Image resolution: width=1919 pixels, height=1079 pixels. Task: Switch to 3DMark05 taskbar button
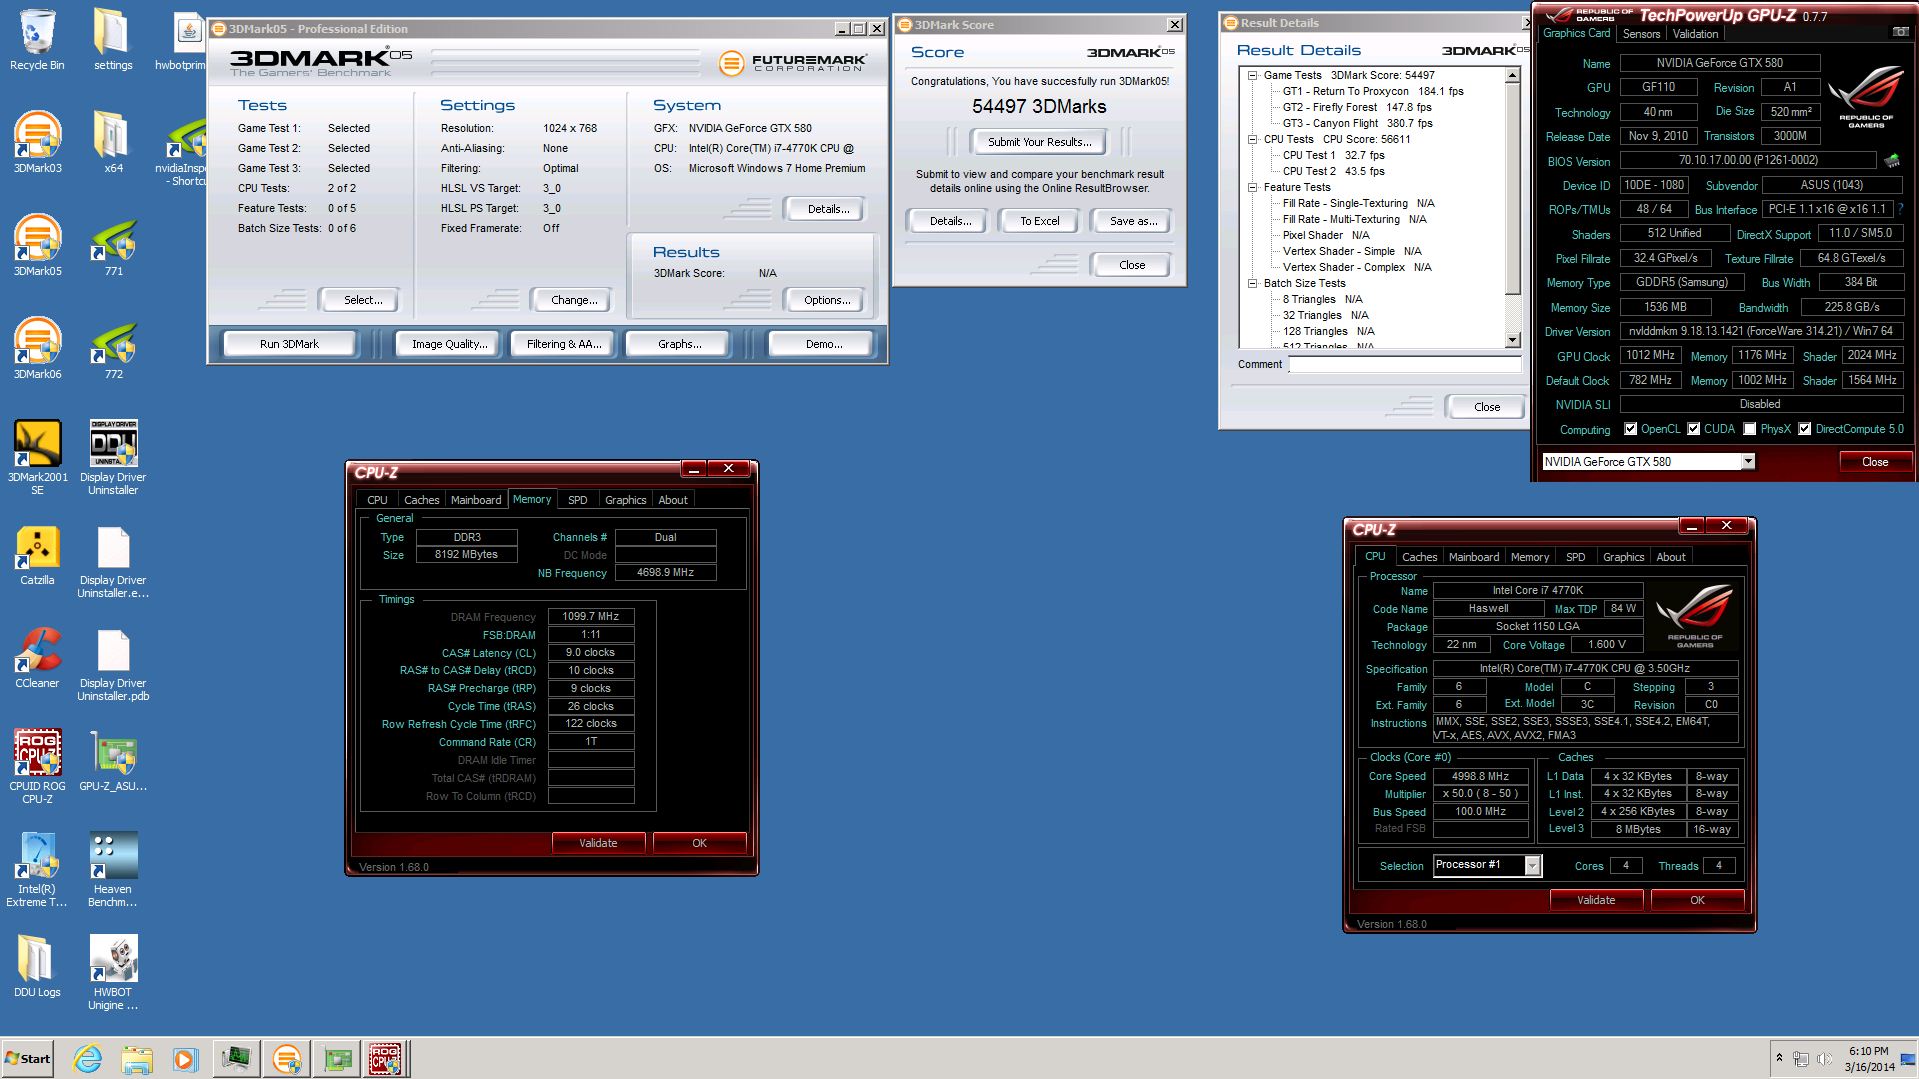[x=287, y=1058]
